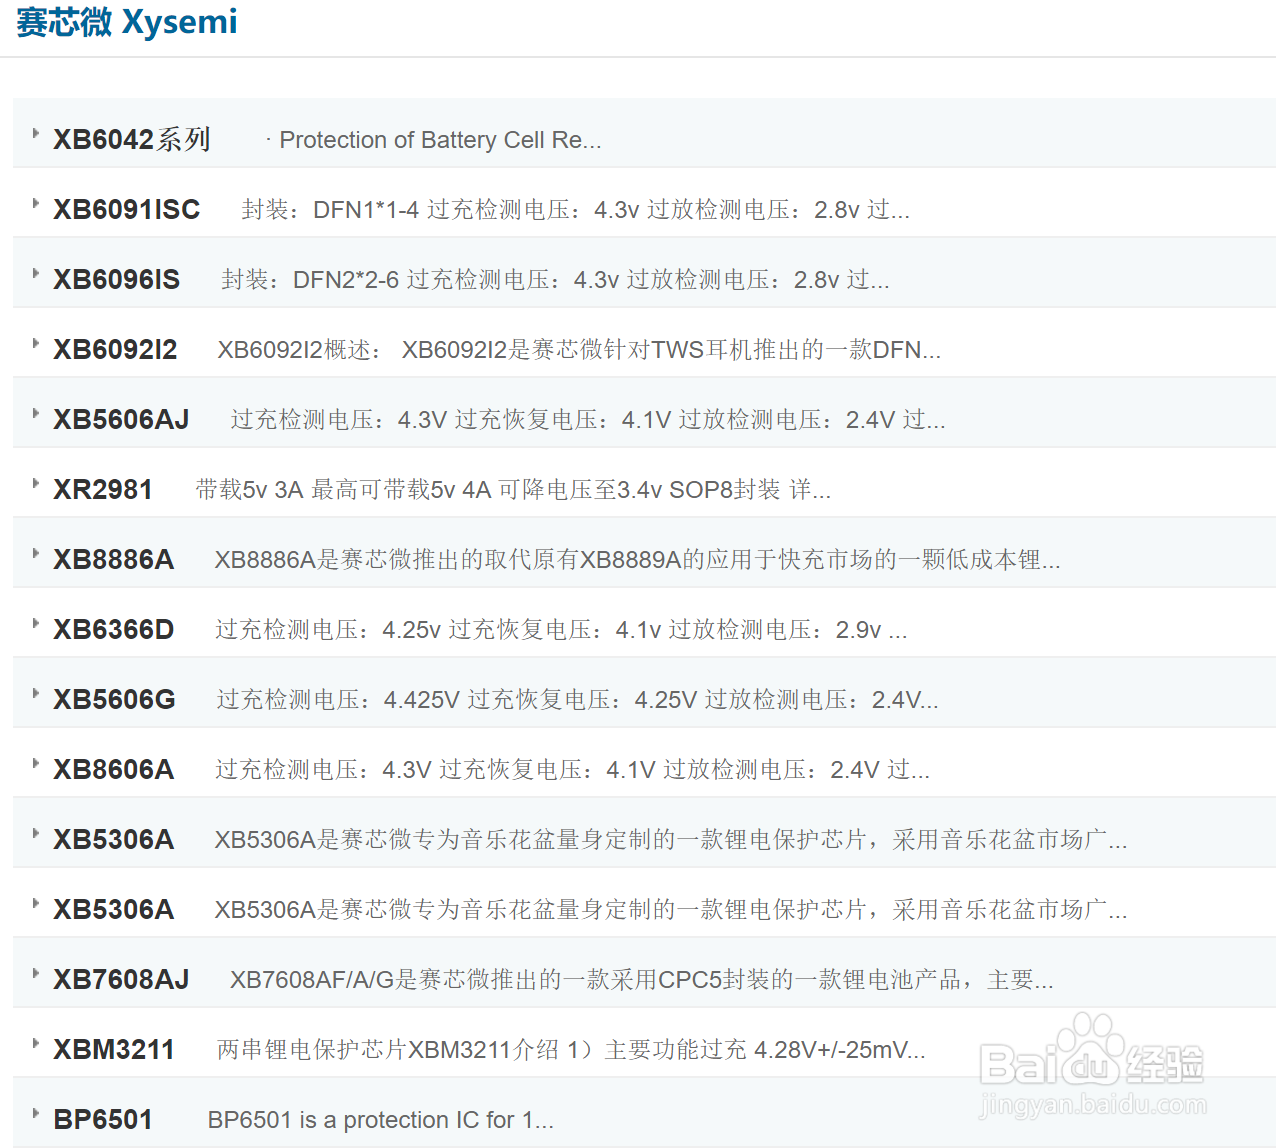1276x1148 pixels.
Task: Open the XB5606G product title
Action: pos(114,699)
